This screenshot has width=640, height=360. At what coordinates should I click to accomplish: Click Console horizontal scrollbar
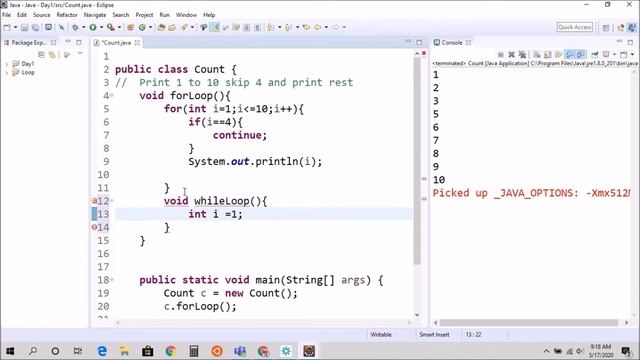[x=529, y=322]
